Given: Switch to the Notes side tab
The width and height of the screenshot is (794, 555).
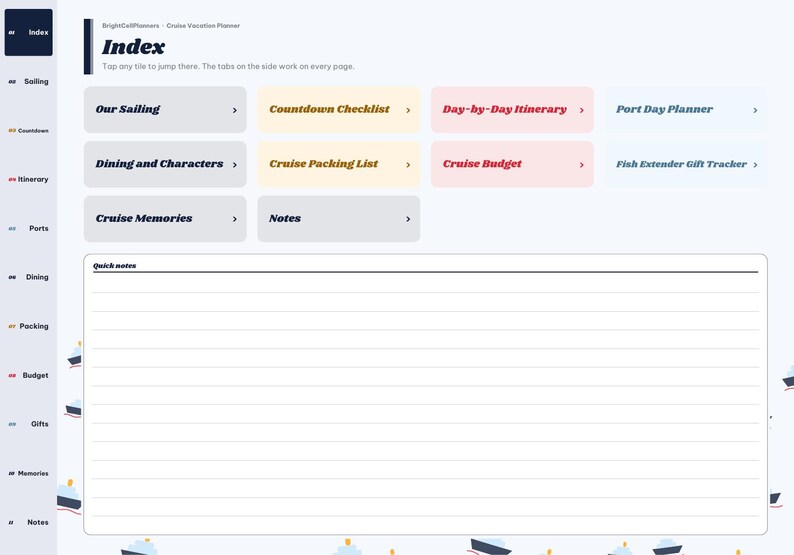Looking at the screenshot, I should click(x=28, y=522).
